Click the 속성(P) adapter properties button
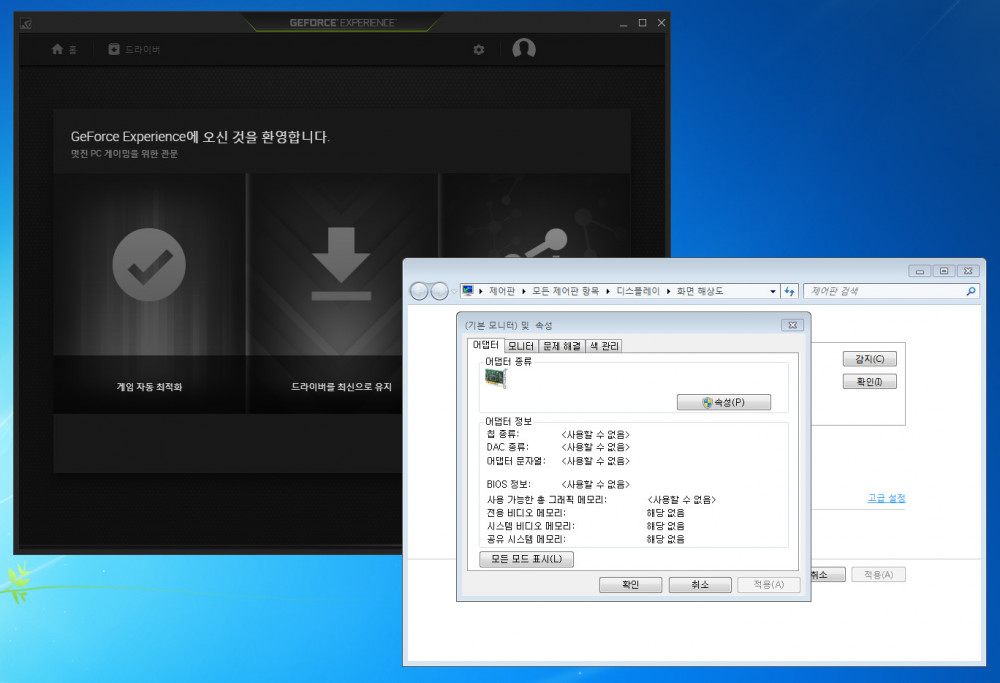This screenshot has height=683, width=1000. click(724, 402)
